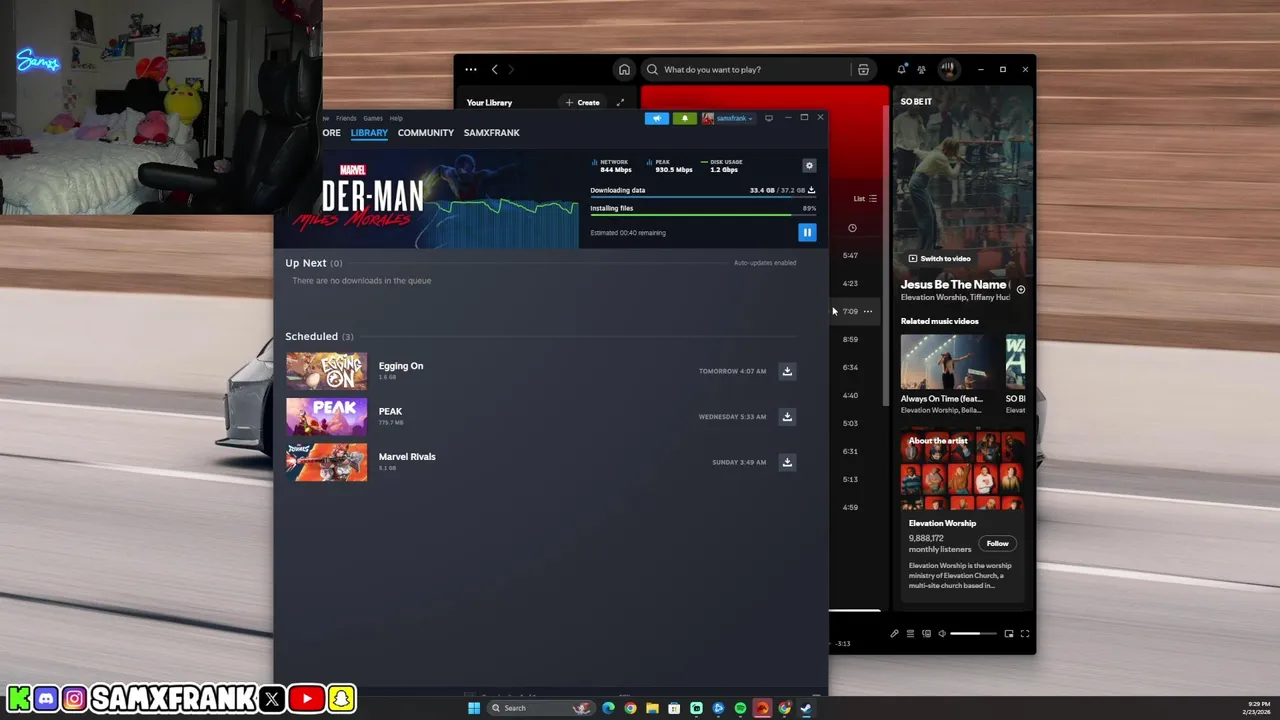Go back in Spotify navigation
The width and height of the screenshot is (1280, 720).
tap(494, 70)
